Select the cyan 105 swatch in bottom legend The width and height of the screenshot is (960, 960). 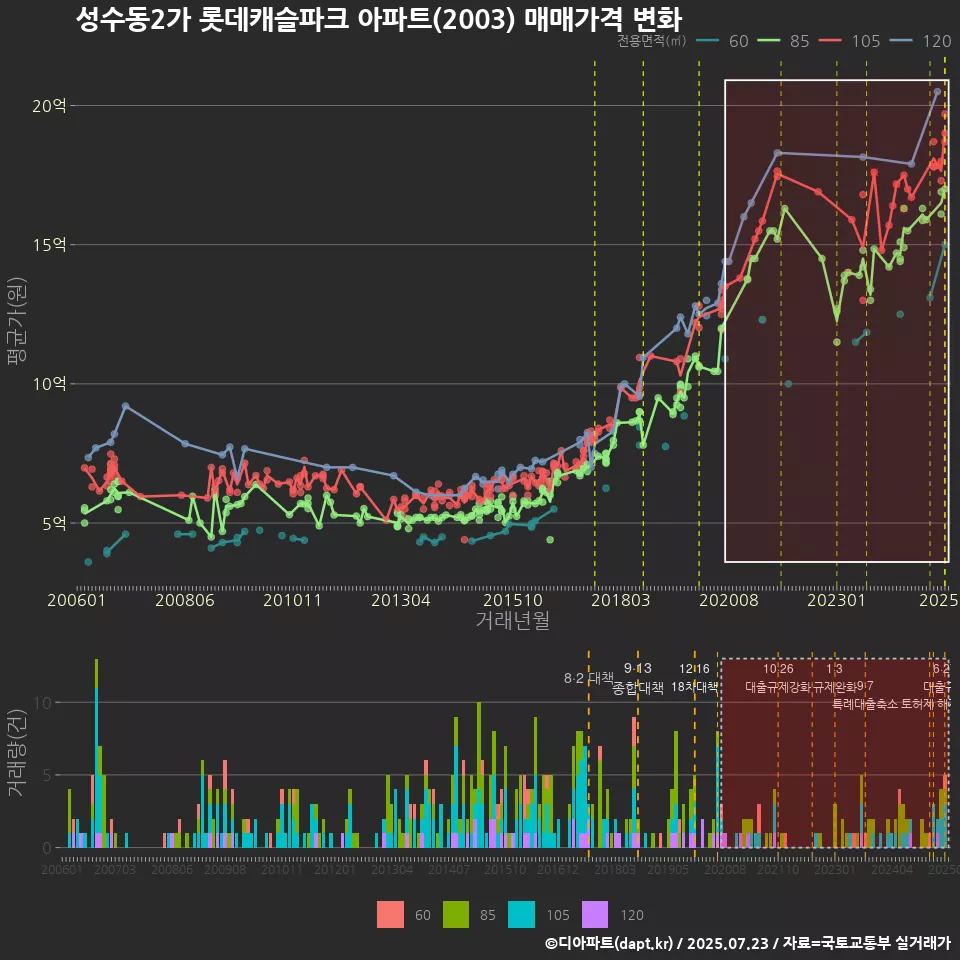point(521,915)
